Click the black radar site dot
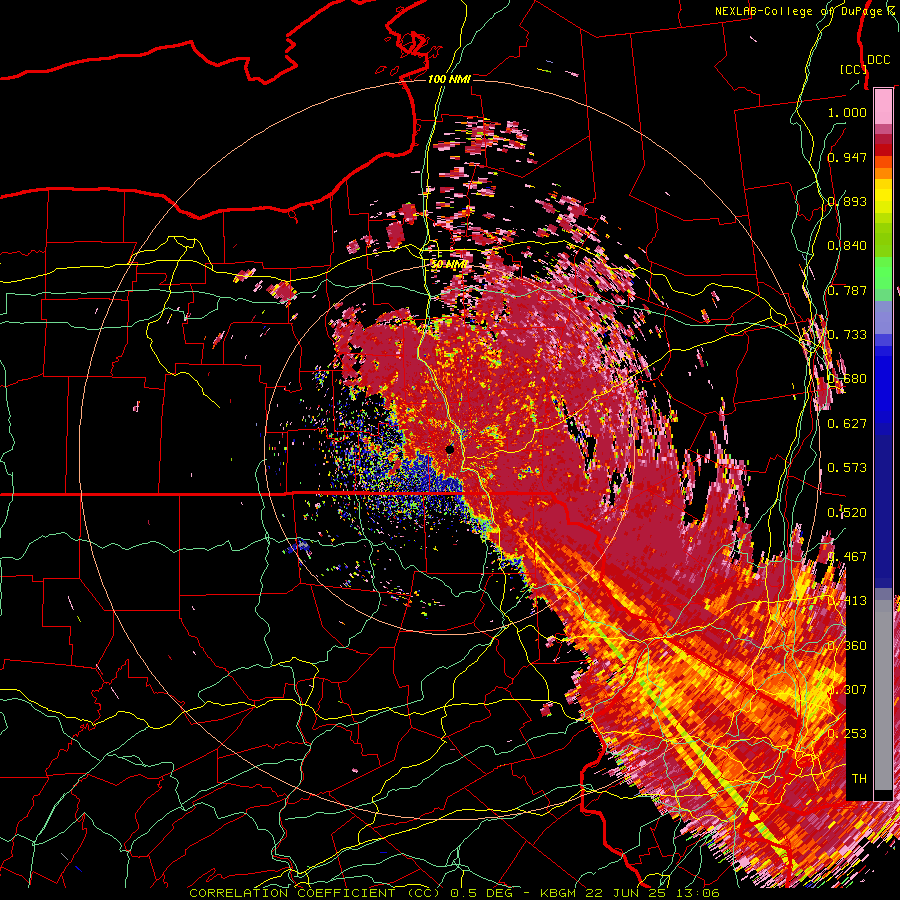Screen dimensions: 900x900 click(450, 449)
